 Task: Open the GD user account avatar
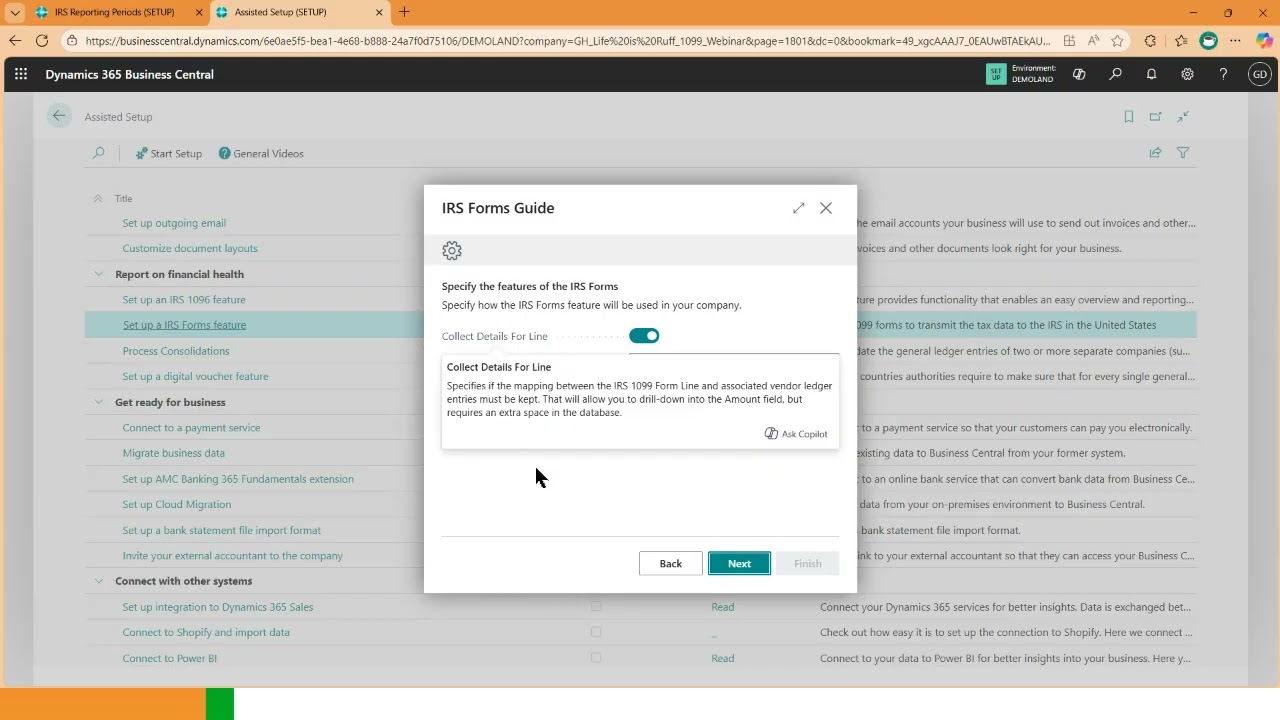click(x=1259, y=74)
